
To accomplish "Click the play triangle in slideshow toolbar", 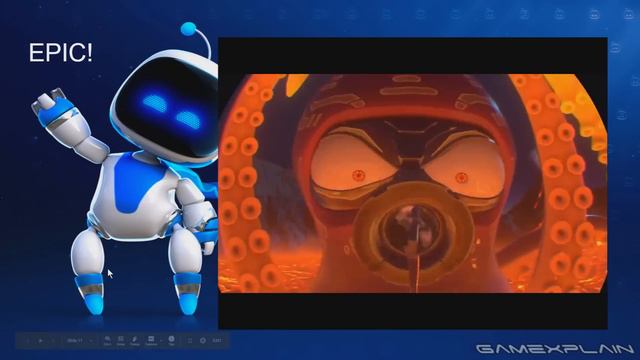I will tap(40, 340).
